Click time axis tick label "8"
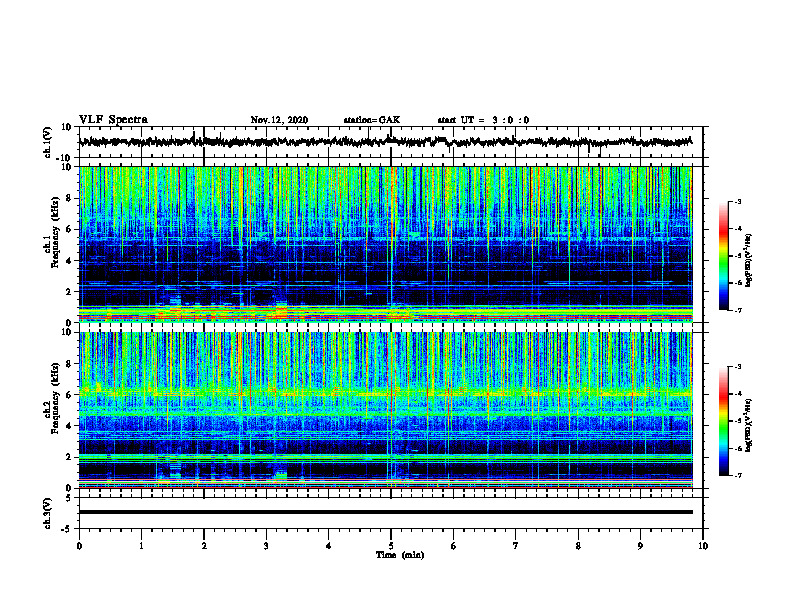This screenshot has width=792, height=612. coord(578,546)
